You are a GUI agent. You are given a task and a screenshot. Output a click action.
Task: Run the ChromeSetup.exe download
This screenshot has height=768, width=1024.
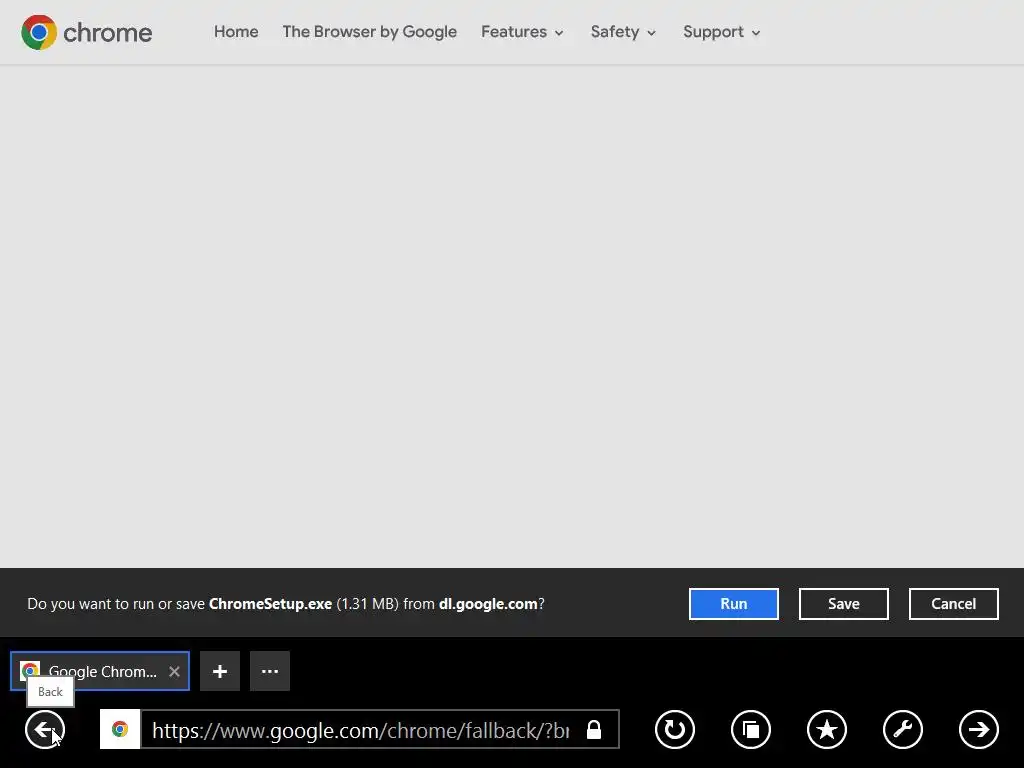(x=733, y=604)
